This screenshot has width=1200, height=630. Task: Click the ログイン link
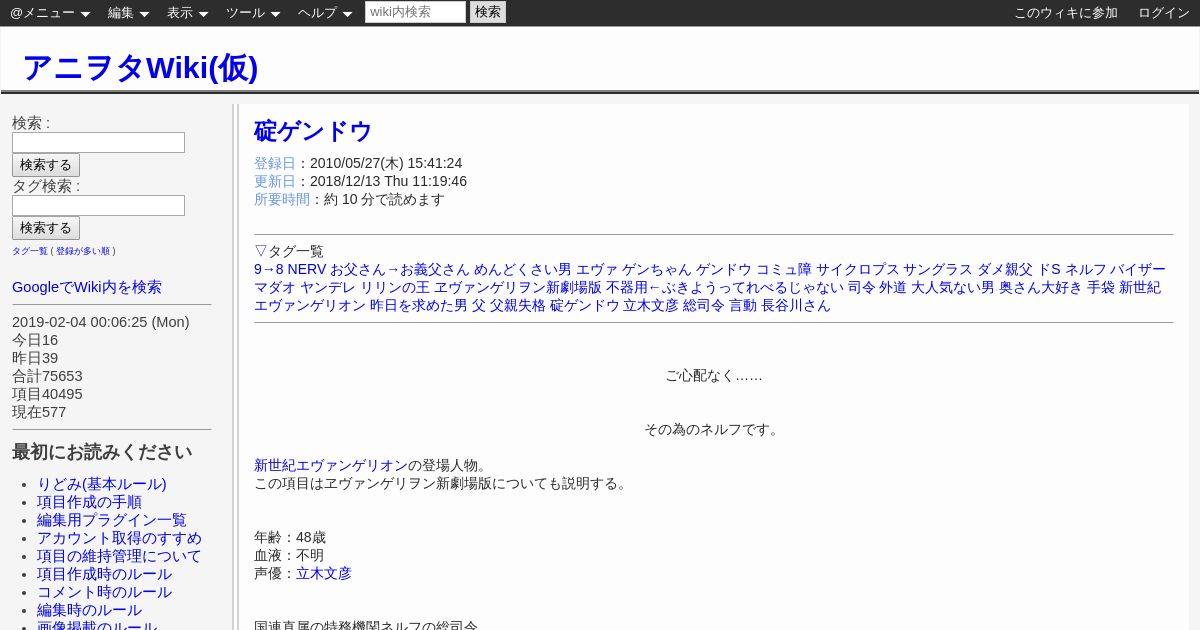1164,13
